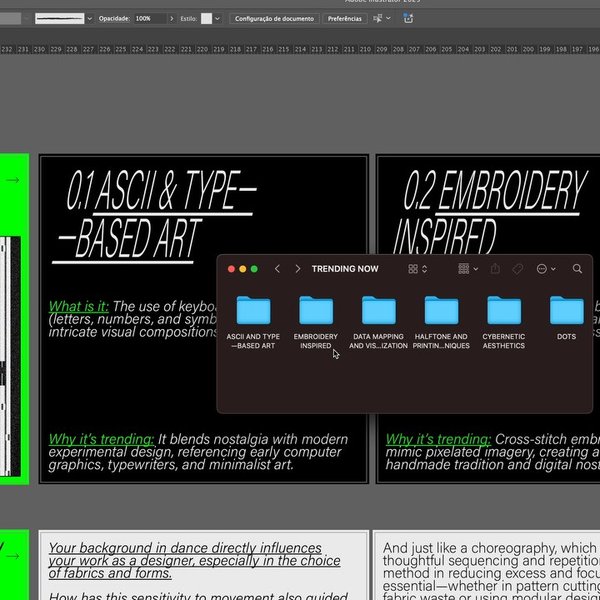Open the Finder more actions menu
Image resolution: width=600 pixels, height=600 pixels.
click(x=546, y=269)
